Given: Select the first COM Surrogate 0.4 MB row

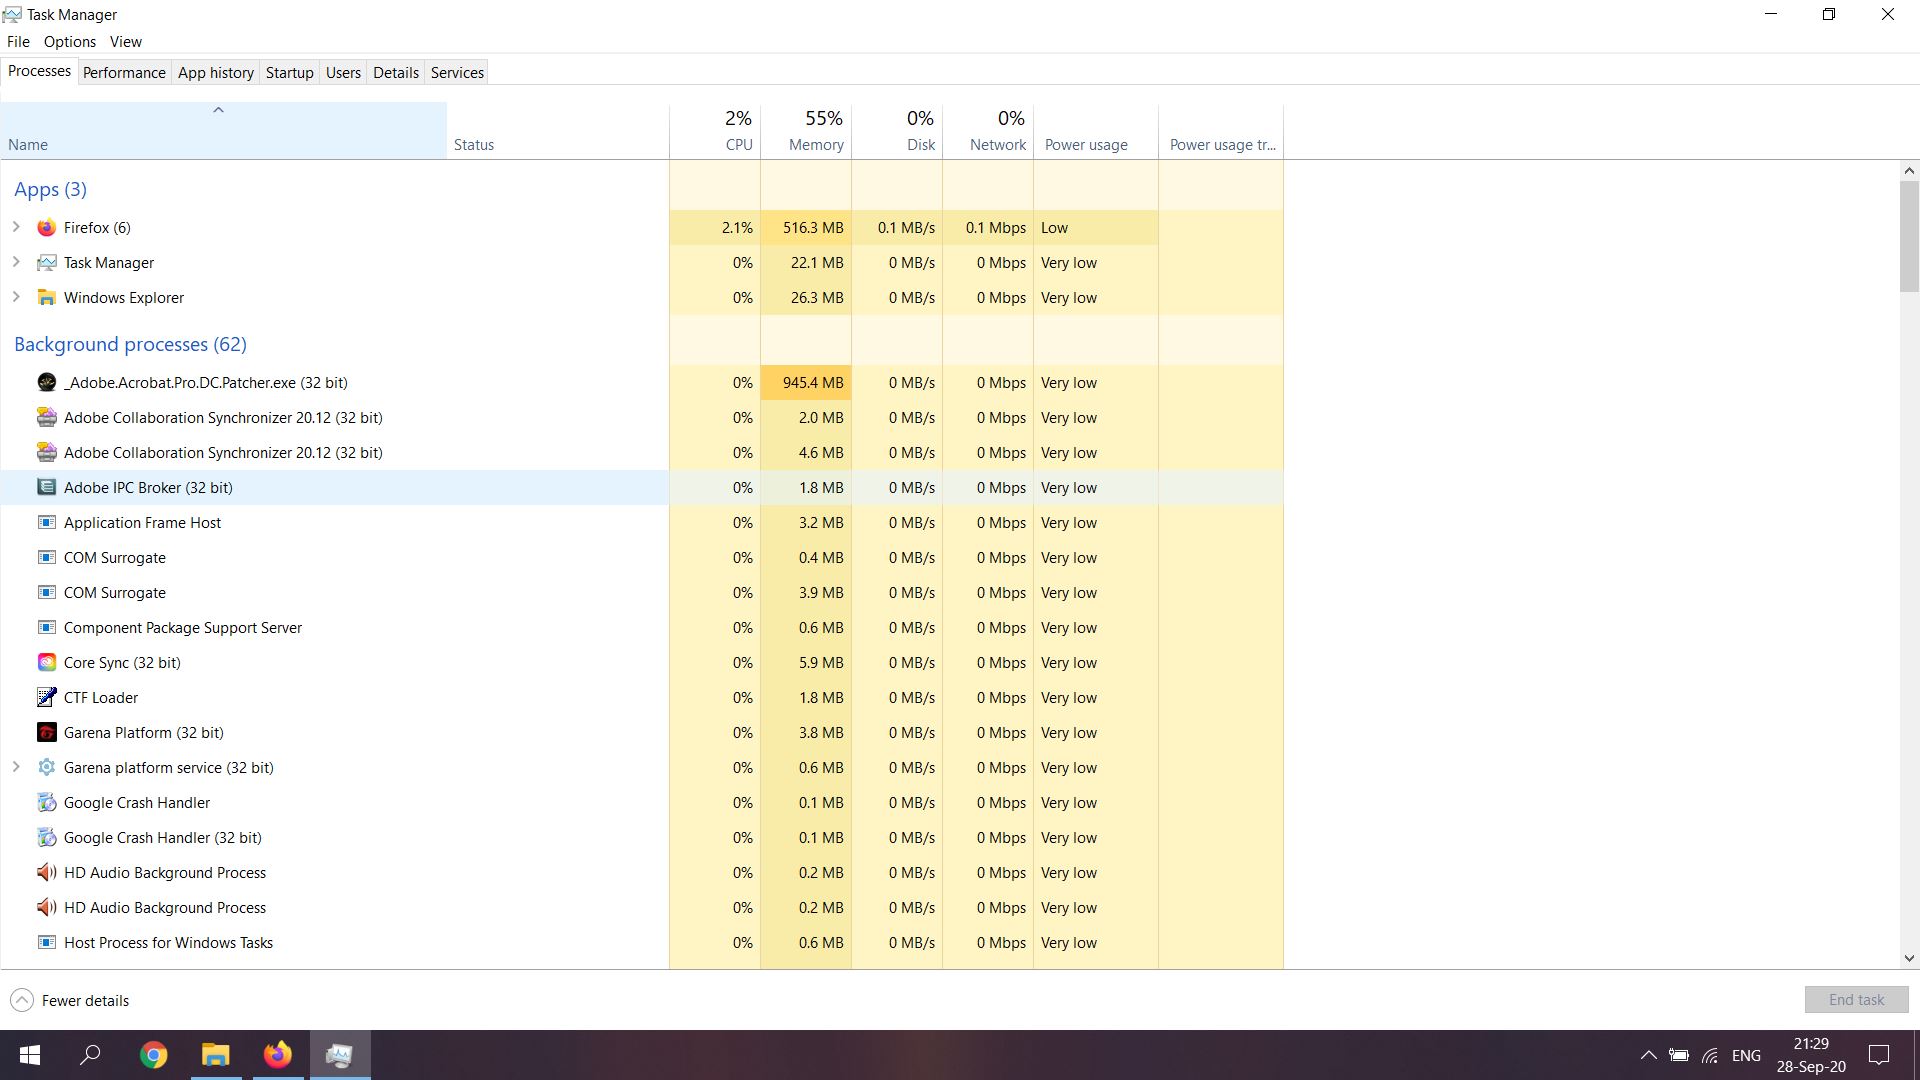Looking at the screenshot, I should [x=642, y=558].
